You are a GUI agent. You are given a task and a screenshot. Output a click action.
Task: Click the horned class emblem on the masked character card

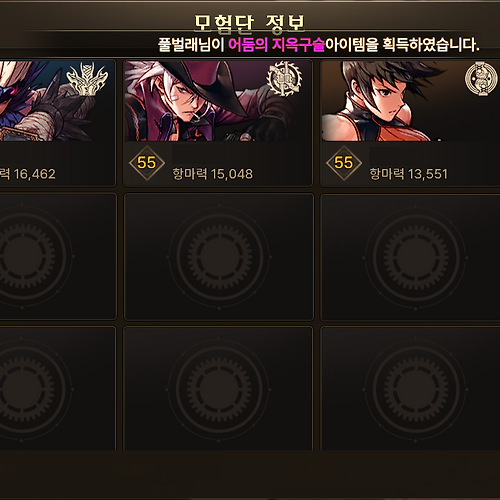(x=87, y=79)
